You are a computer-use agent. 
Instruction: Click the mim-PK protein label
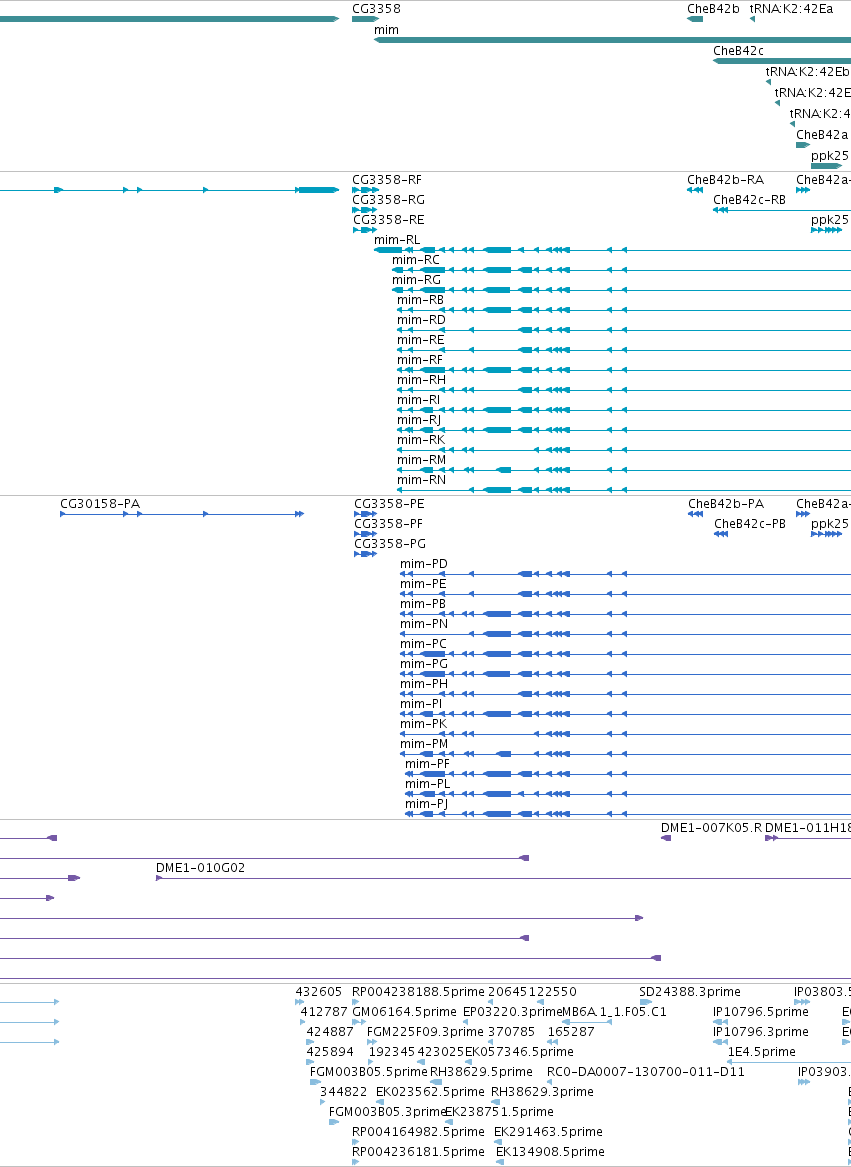424,724
